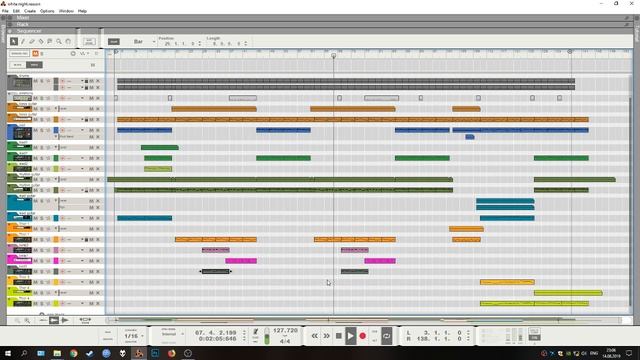Open Firefox from the taskbar
The image size is (640, 360).
tap(171, 353)
